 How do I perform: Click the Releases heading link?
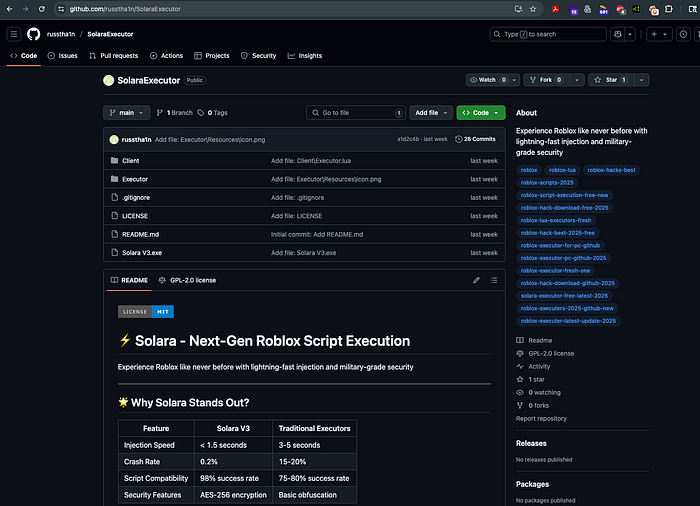pos(531,443)
